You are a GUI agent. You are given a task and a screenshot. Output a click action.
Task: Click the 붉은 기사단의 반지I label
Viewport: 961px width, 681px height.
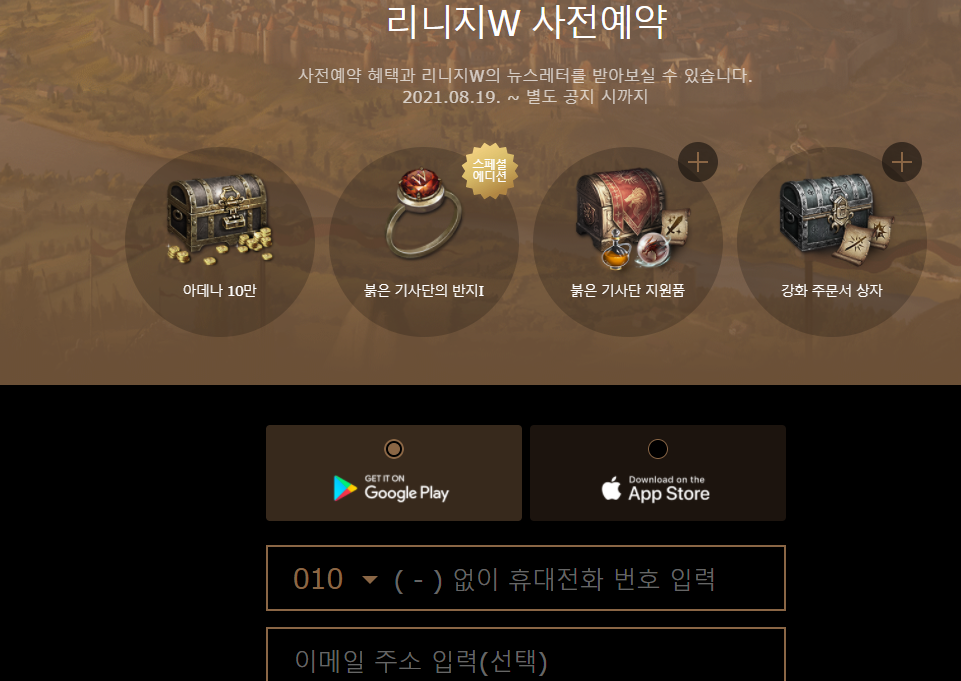click(x=424, y=291)
